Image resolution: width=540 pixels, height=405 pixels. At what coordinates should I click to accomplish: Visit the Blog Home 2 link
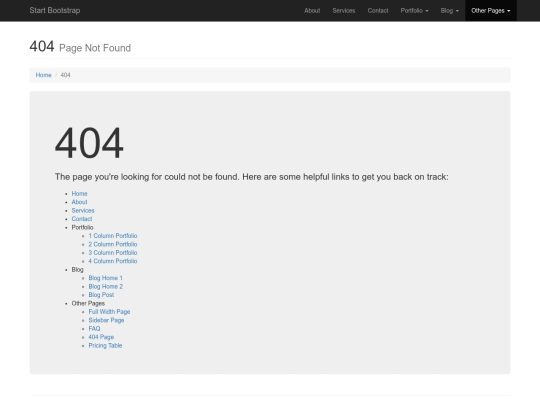point(106,287)
